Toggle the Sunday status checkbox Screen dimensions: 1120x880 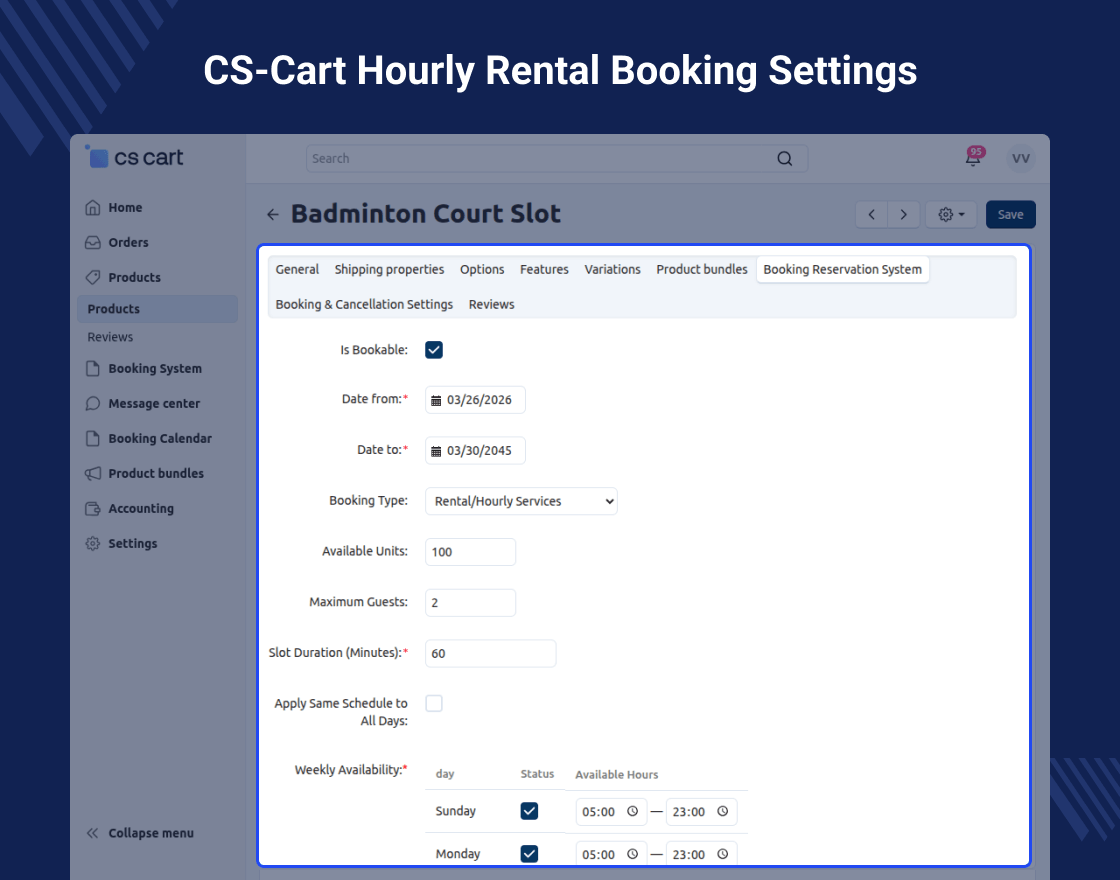529,811
